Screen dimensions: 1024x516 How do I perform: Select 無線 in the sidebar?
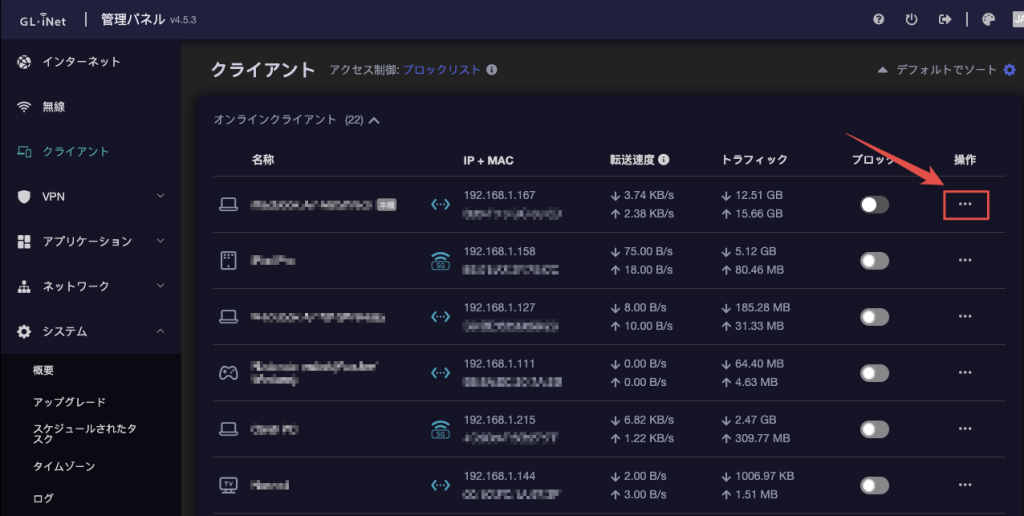pos(53,107)
